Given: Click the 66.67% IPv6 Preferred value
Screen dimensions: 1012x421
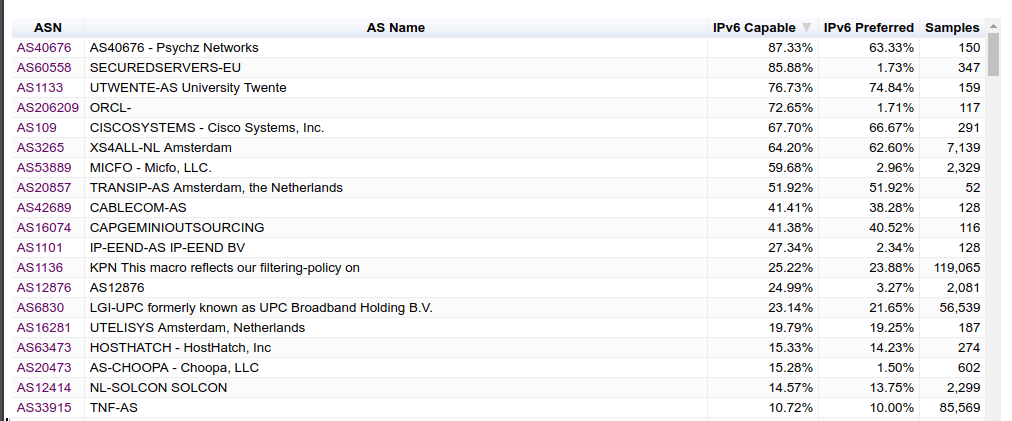Looking at the screenshot, I should click(891, 128).
